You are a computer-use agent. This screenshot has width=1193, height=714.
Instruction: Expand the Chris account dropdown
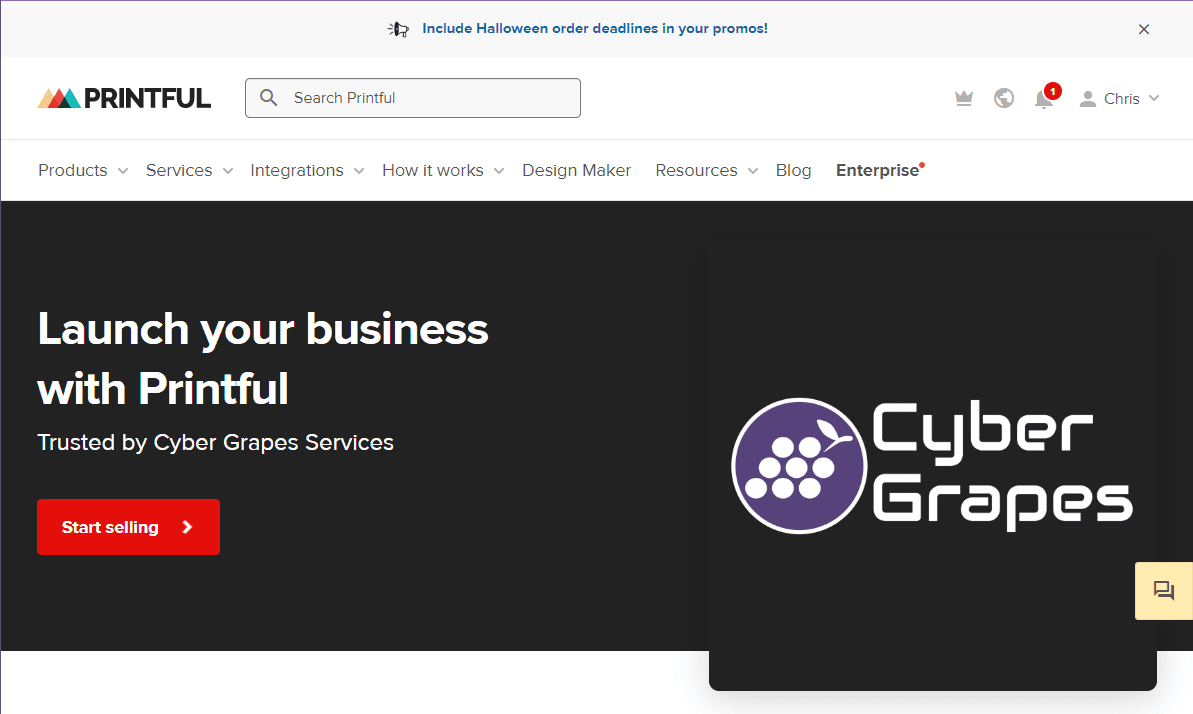(1154, 98)
